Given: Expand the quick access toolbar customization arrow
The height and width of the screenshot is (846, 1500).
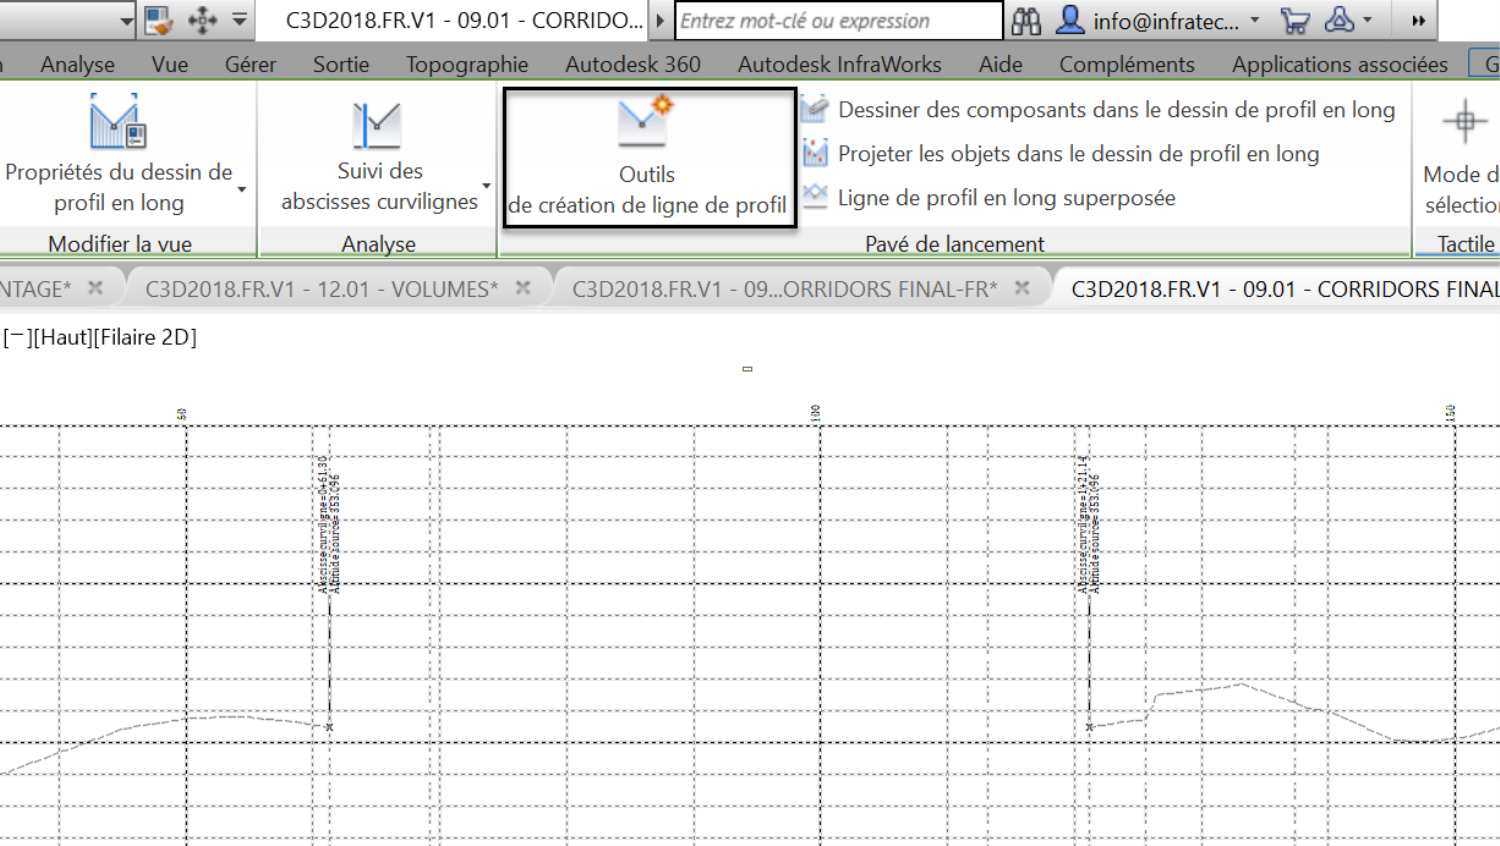Looking at the screenshot, I should click(x=240, y=19).
